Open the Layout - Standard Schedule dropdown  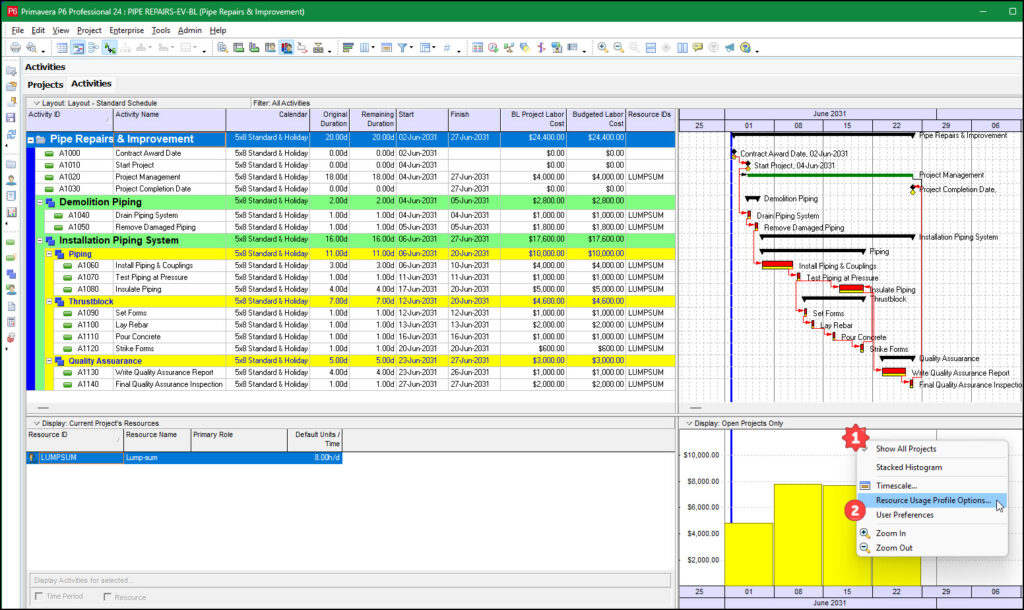click(37, 102)
